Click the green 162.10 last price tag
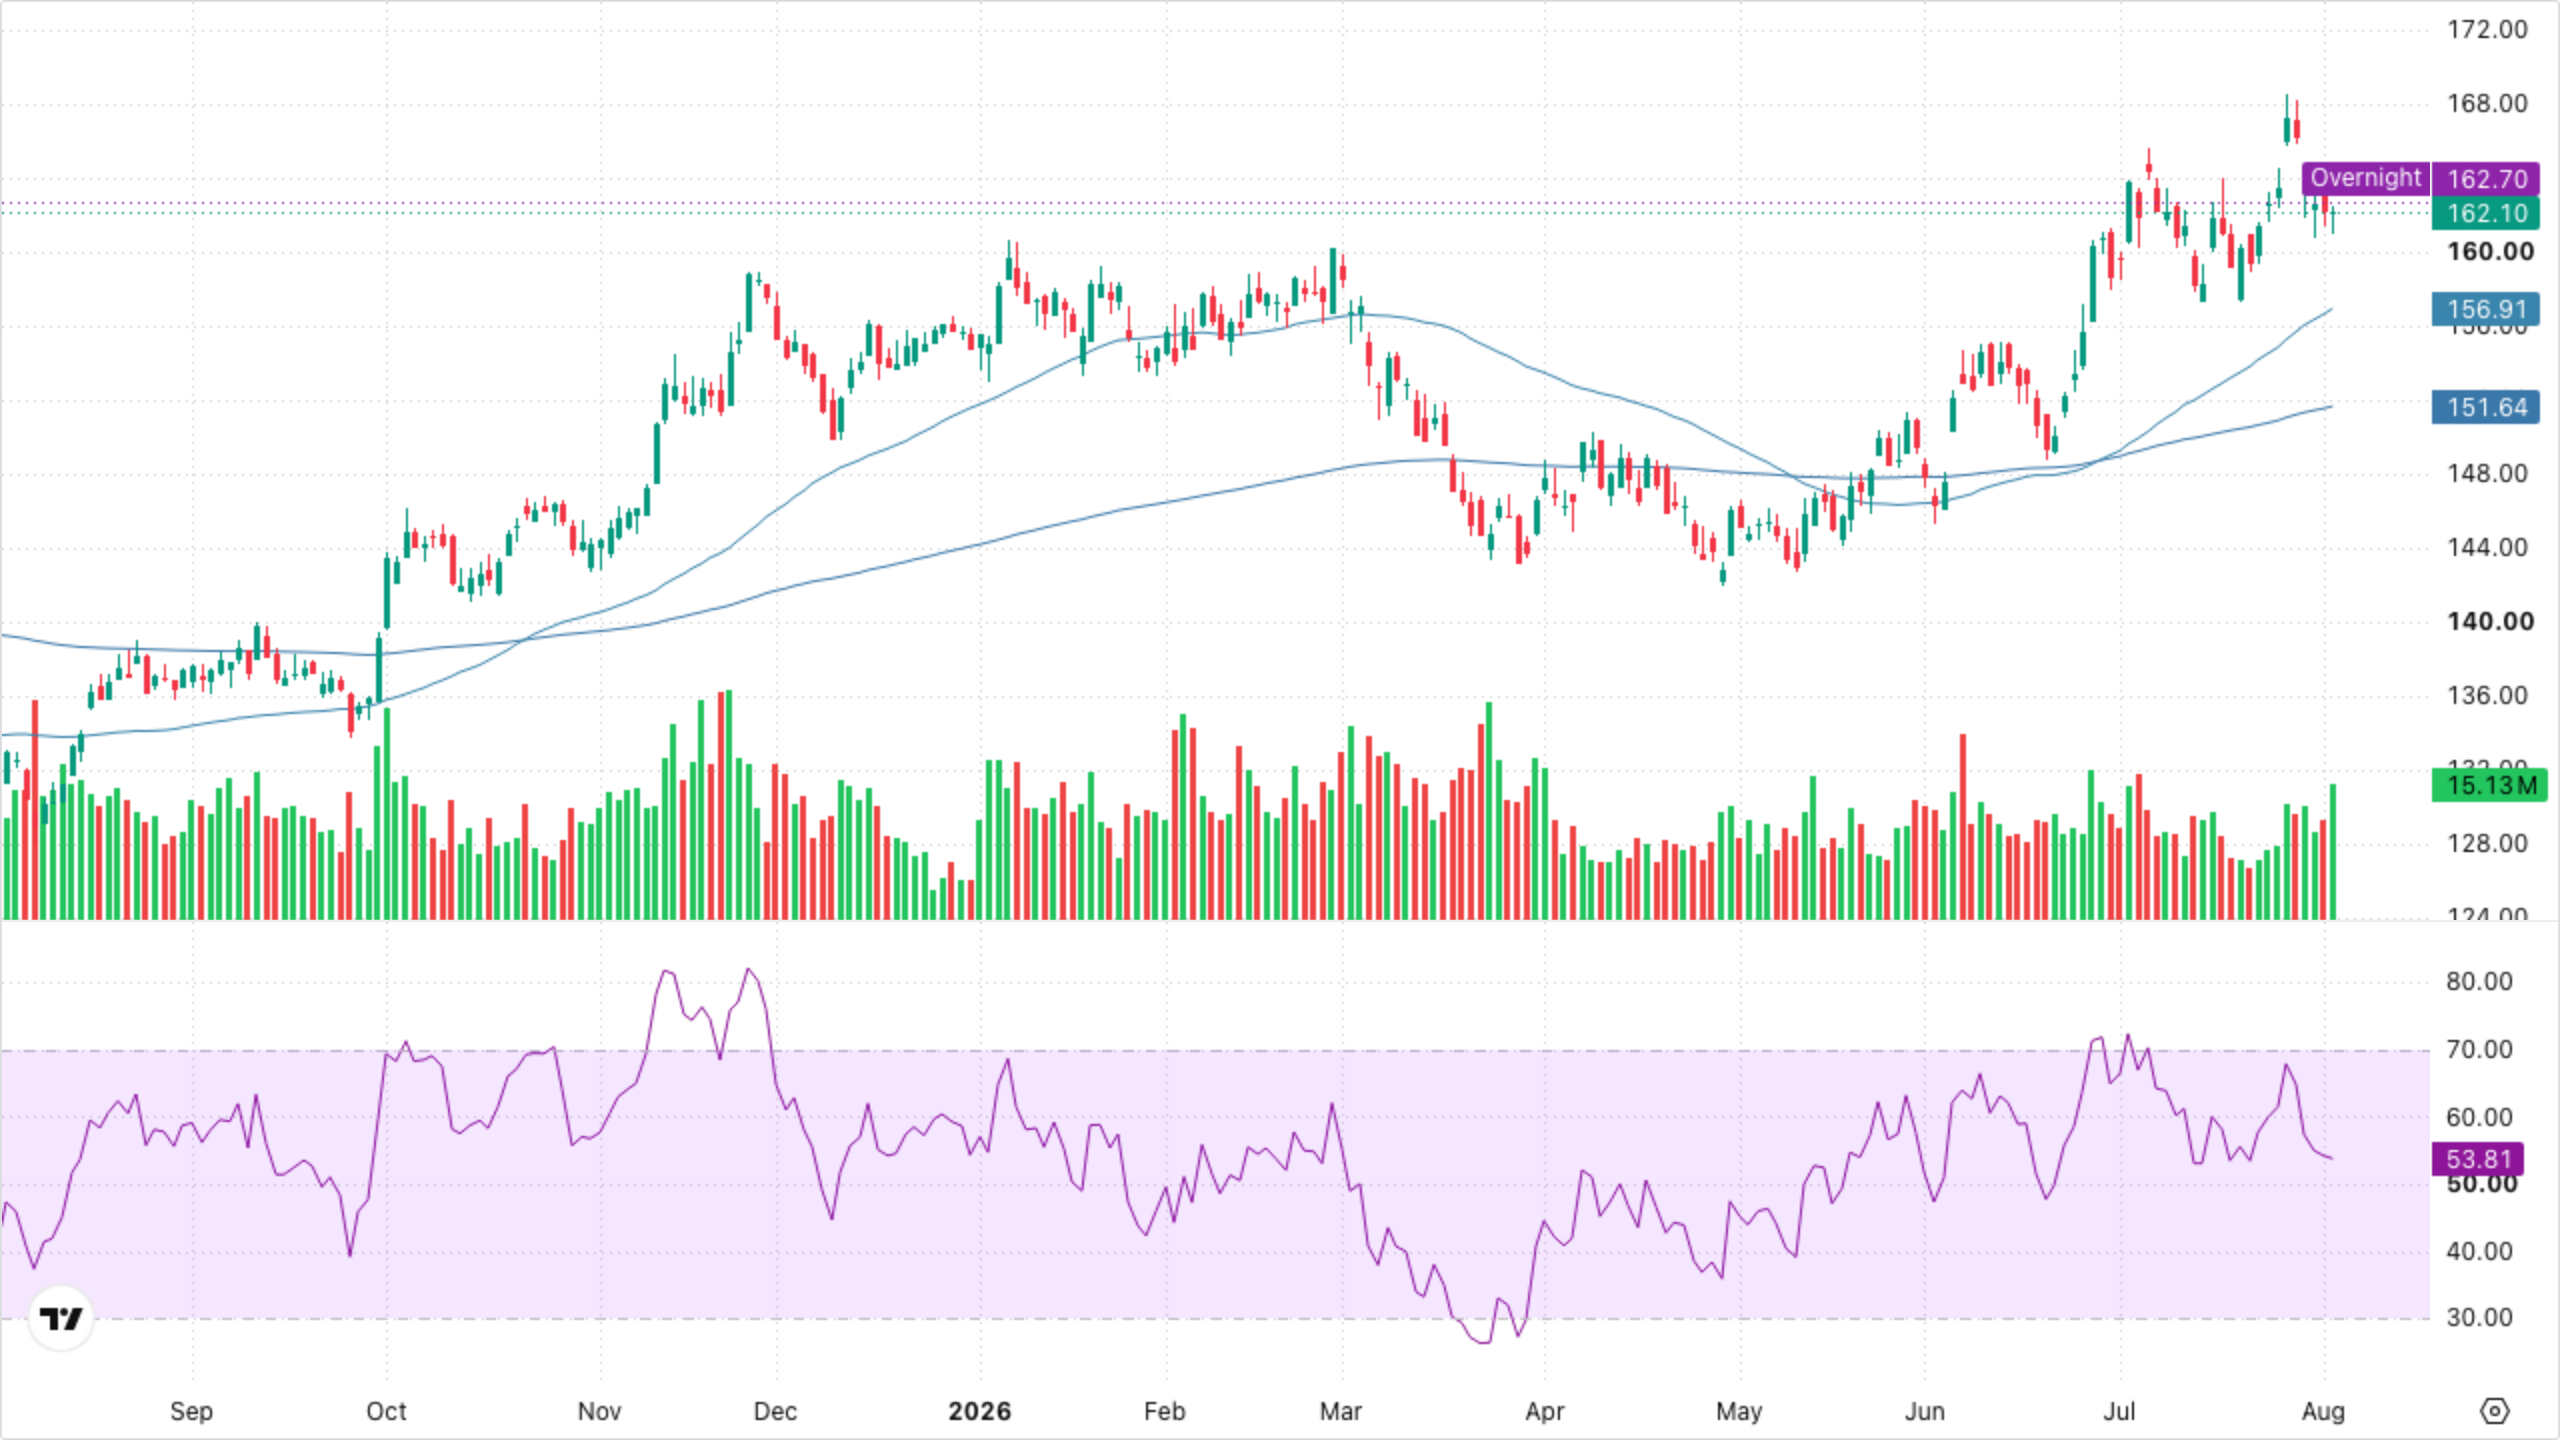Screen dimensions: 2560x1440 pyautogui.click(x=2486, y=213)
